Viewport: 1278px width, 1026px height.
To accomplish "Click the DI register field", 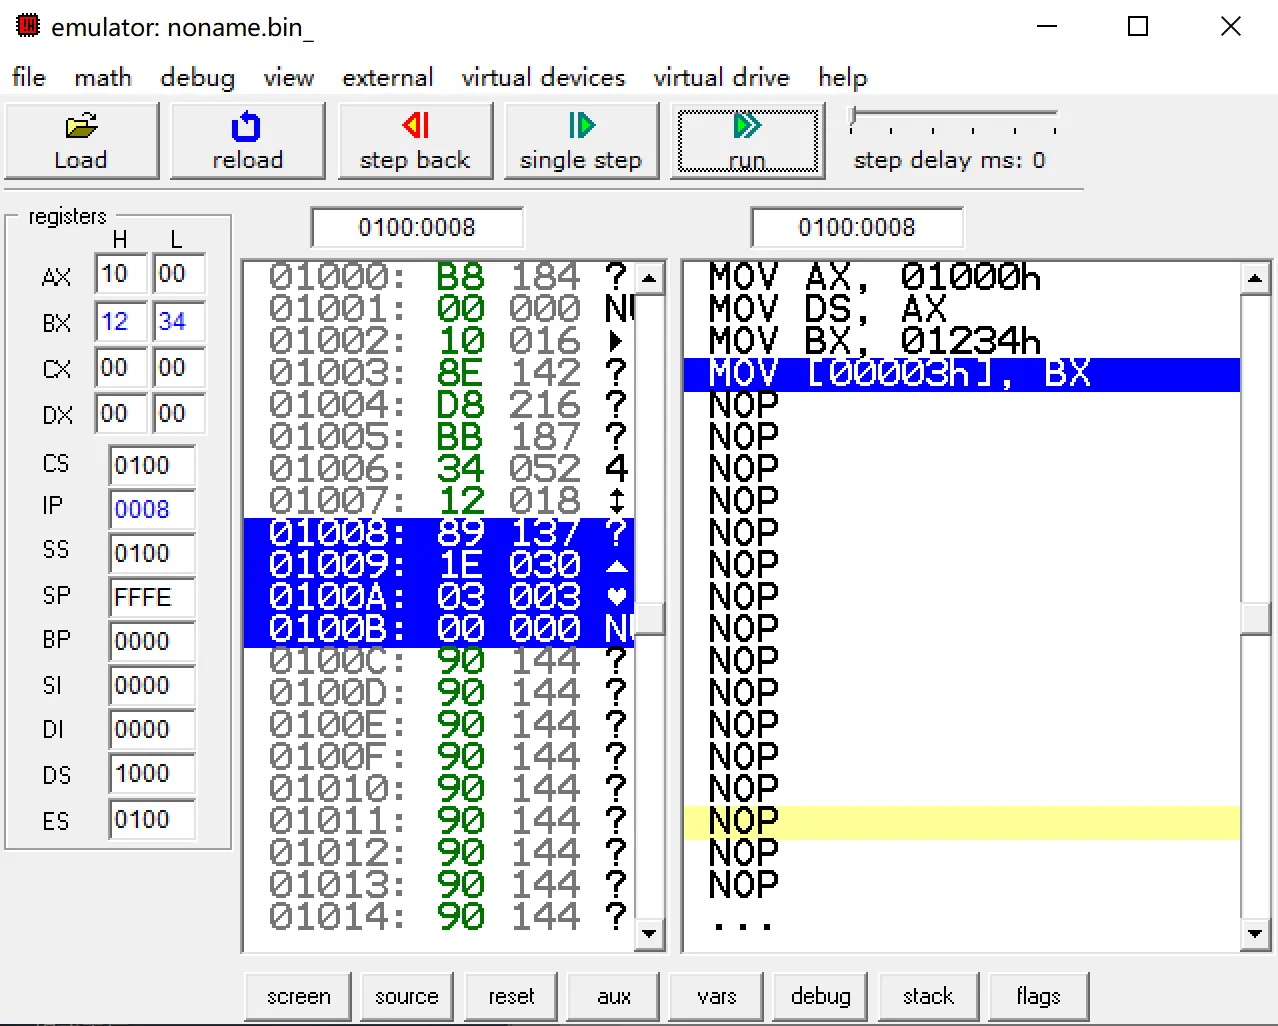I will [152, 730].
